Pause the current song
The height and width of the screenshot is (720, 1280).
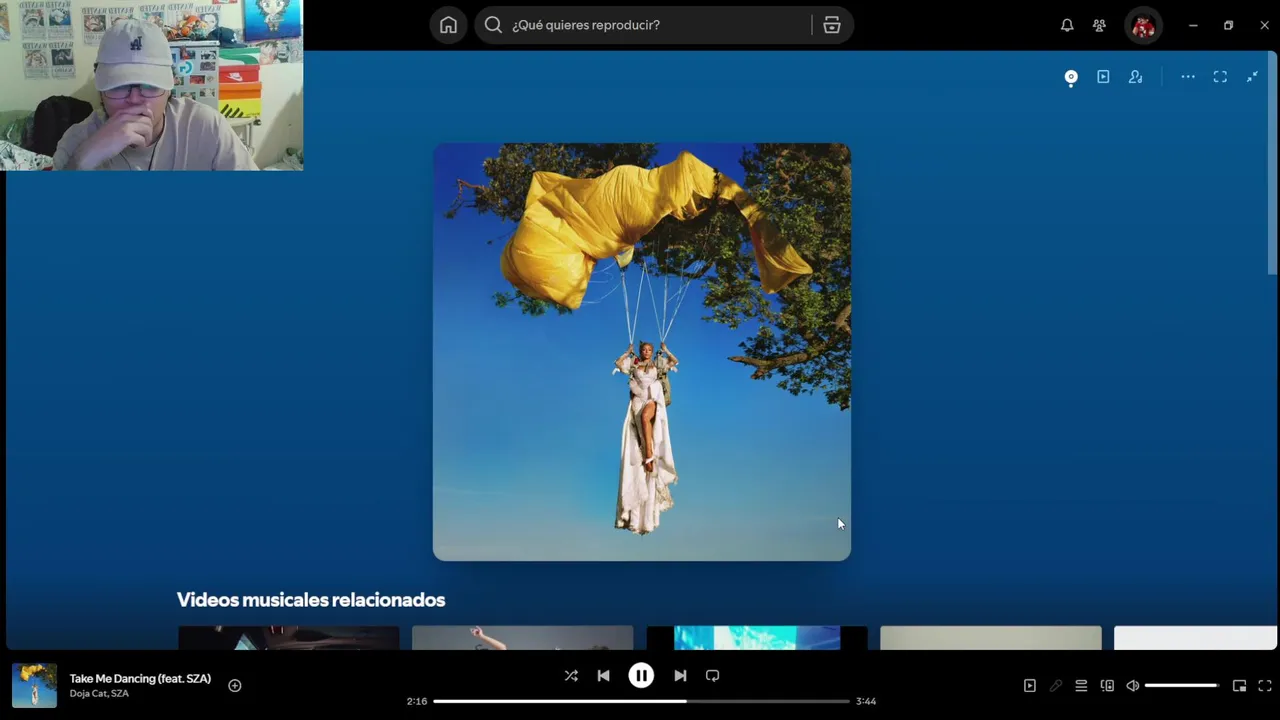click(x=641, y=676)
